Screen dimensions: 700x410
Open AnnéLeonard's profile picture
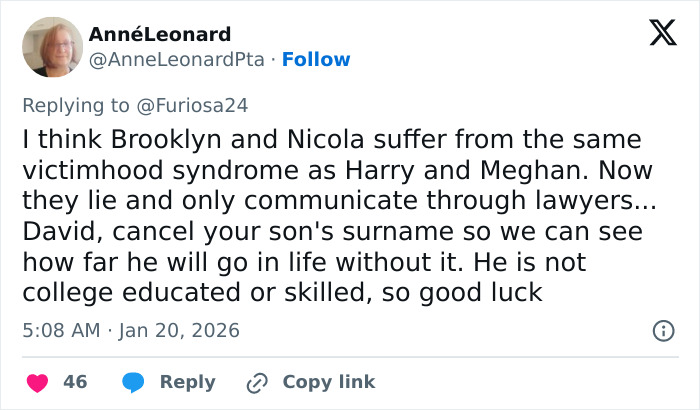pyautogui.click(x=51, y=47)
